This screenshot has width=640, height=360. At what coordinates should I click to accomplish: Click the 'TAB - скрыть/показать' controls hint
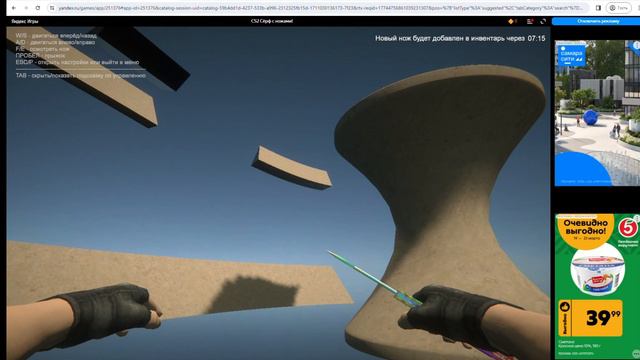pos(80,76)
